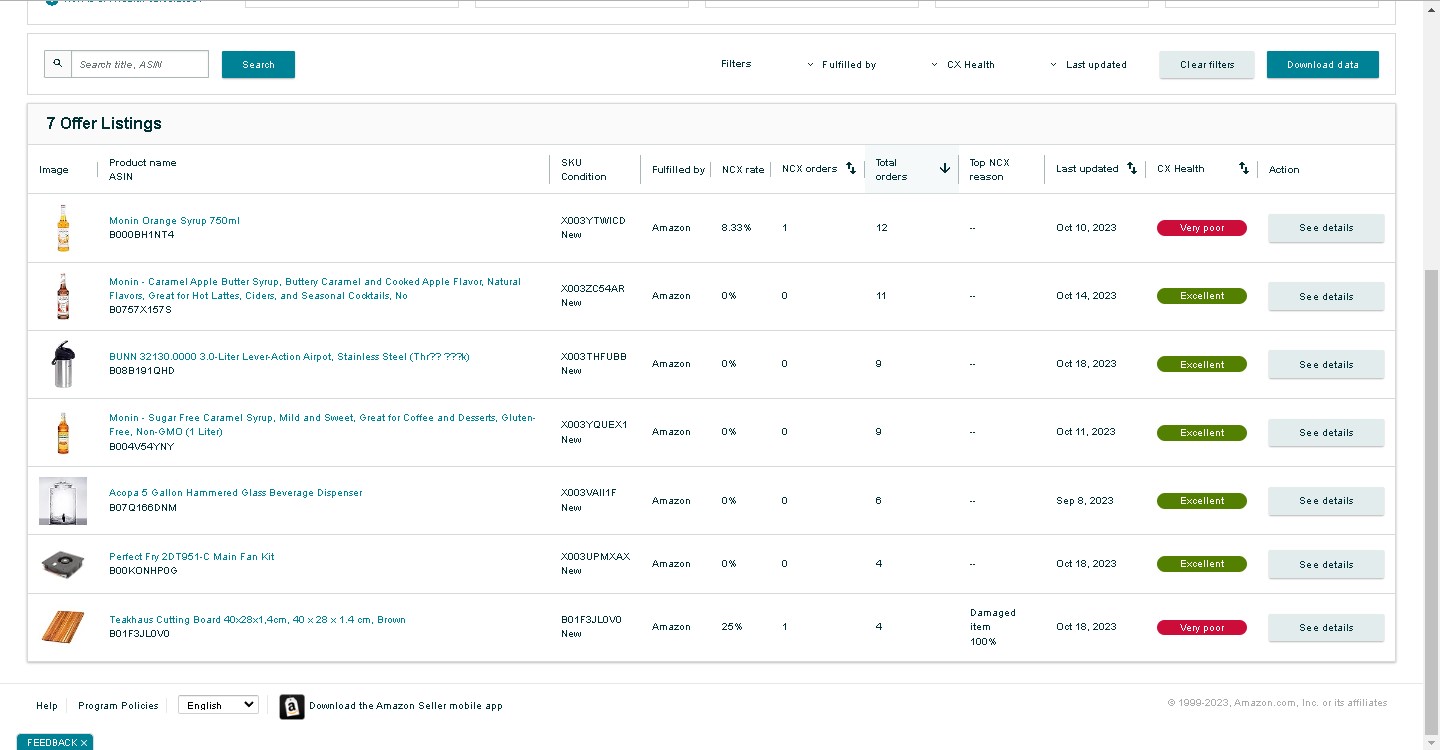
Task: Sort by CX Health using arrows icon
Action: coord(1244,169)
